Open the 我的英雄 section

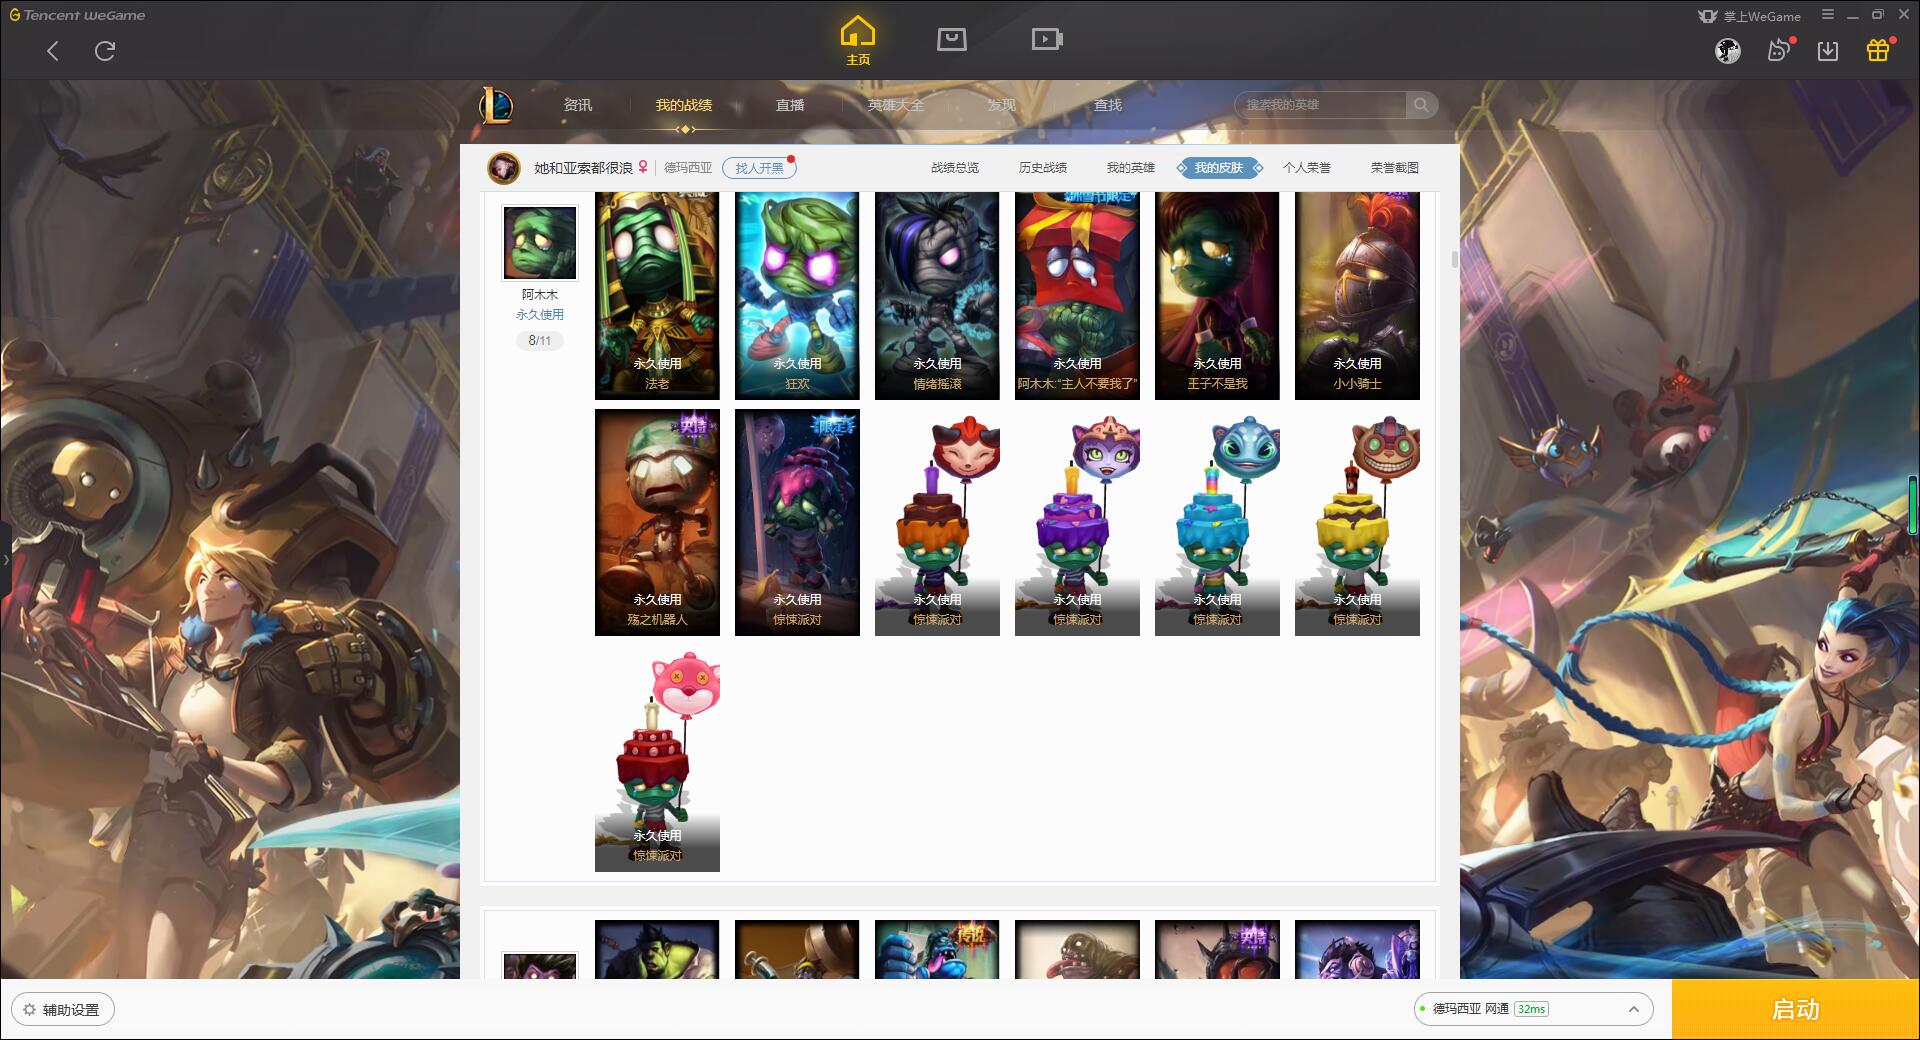pos(1131,168)
